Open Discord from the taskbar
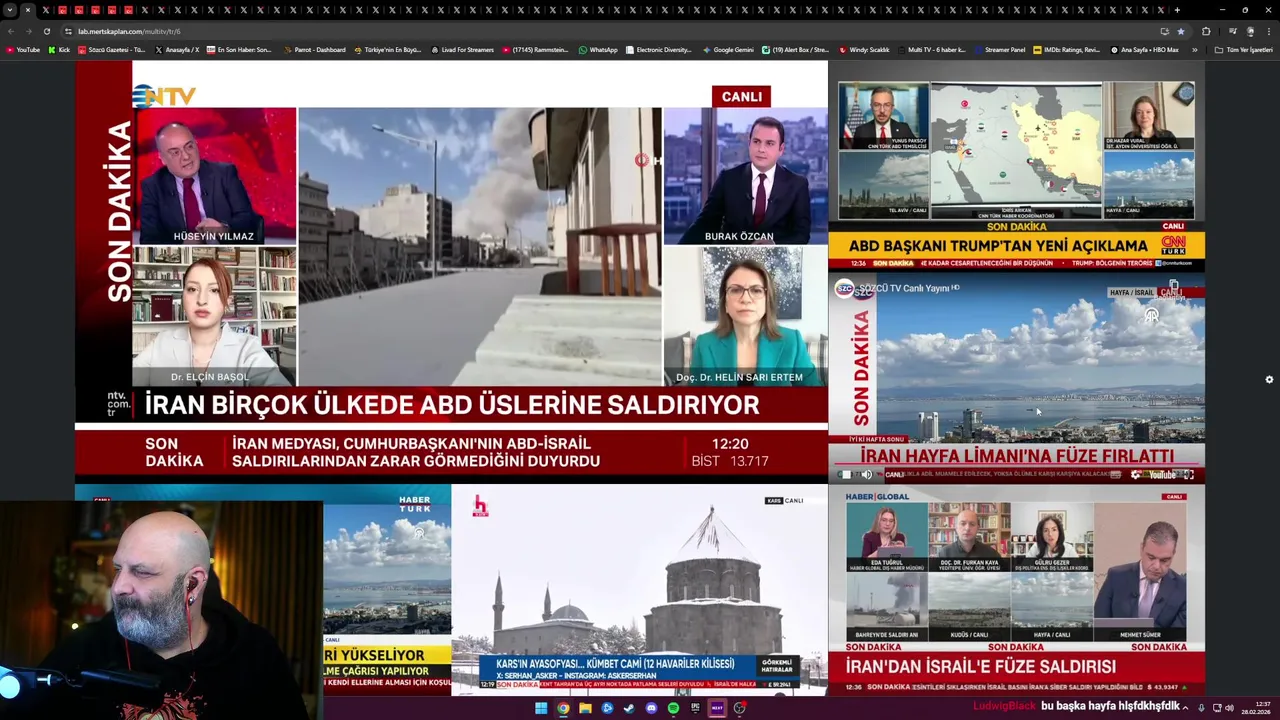 click(x=651, y=708)
